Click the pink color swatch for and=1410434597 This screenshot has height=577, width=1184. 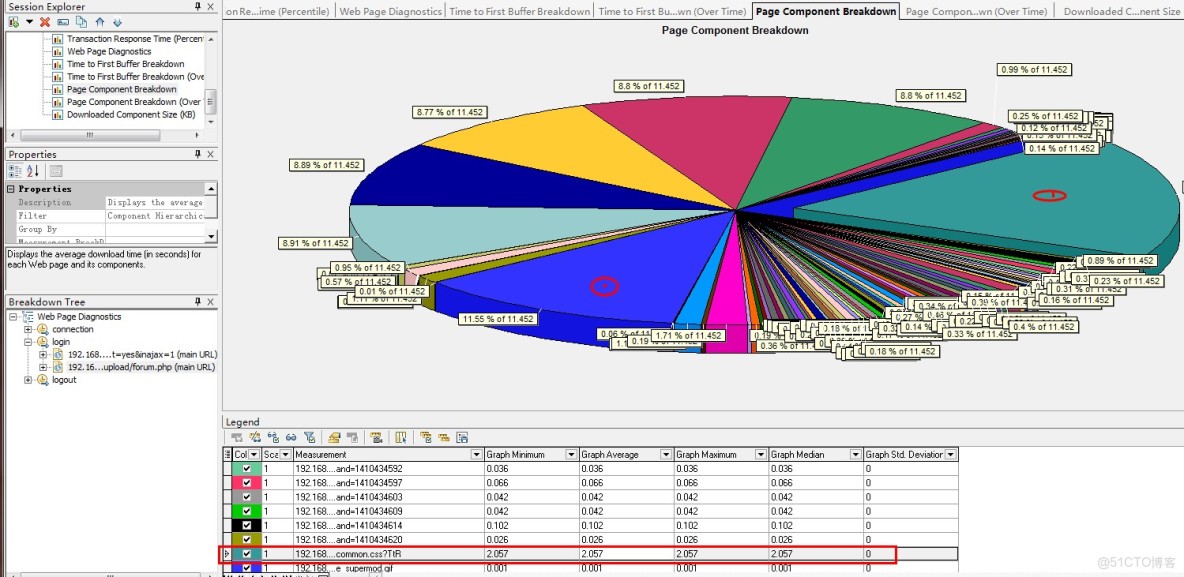click(x=247, y=482)
